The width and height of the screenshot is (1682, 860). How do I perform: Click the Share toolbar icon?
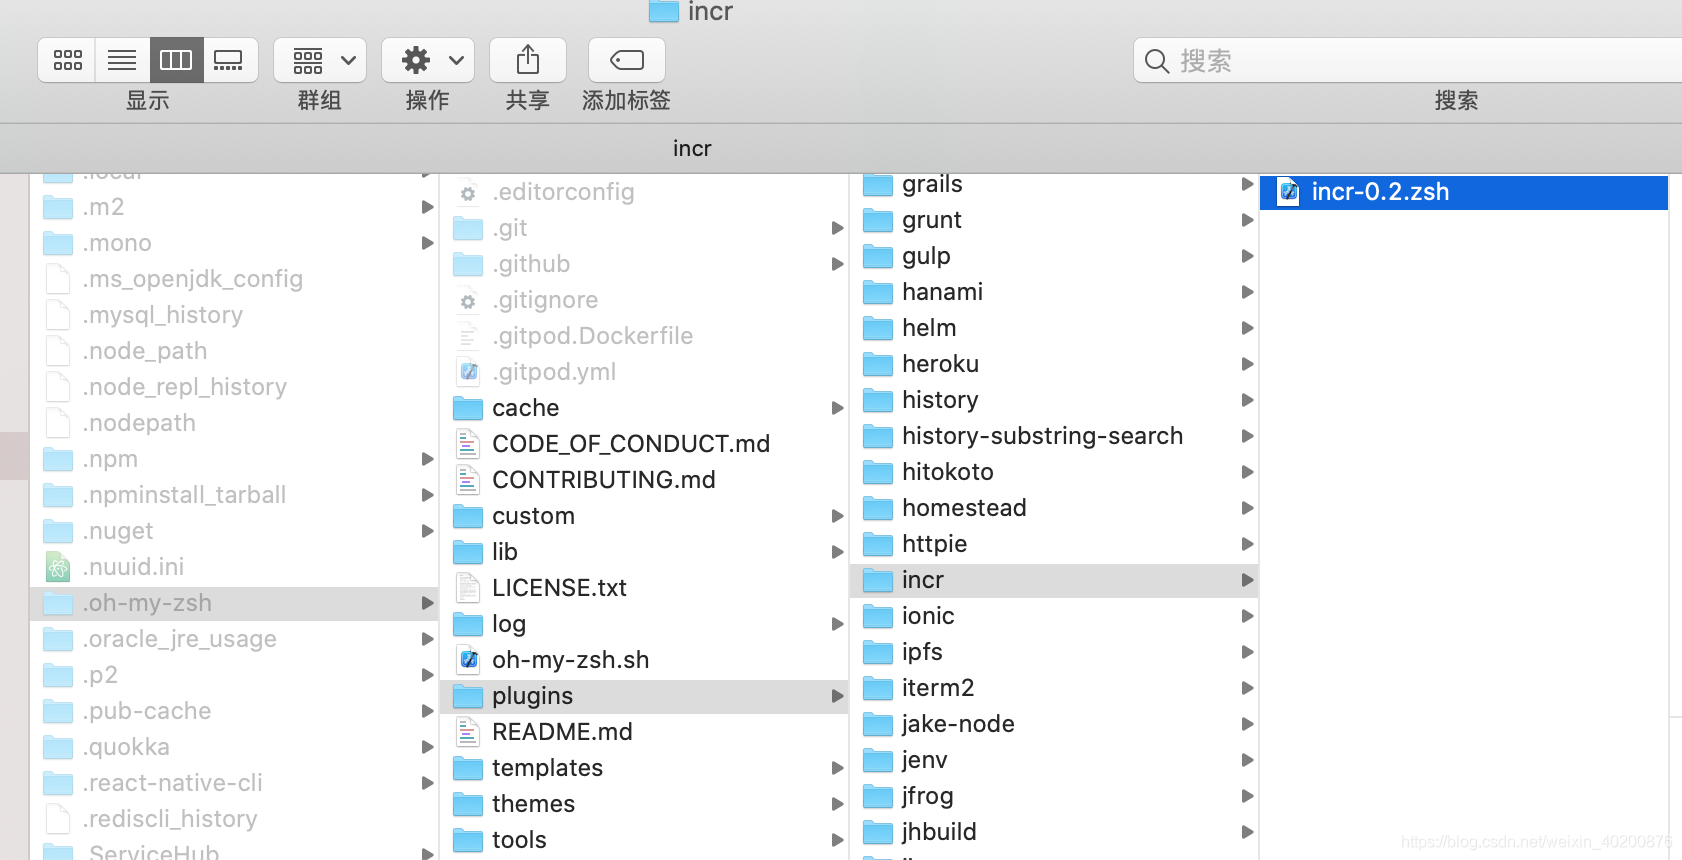(528, 60)
